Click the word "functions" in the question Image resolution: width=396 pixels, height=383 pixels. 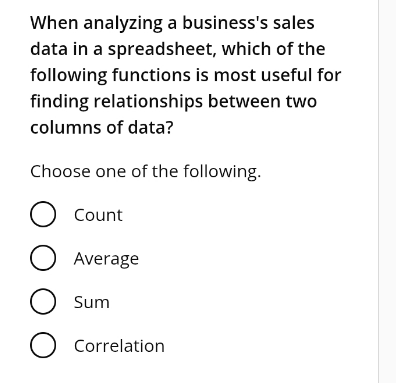(x=152, y=75)
